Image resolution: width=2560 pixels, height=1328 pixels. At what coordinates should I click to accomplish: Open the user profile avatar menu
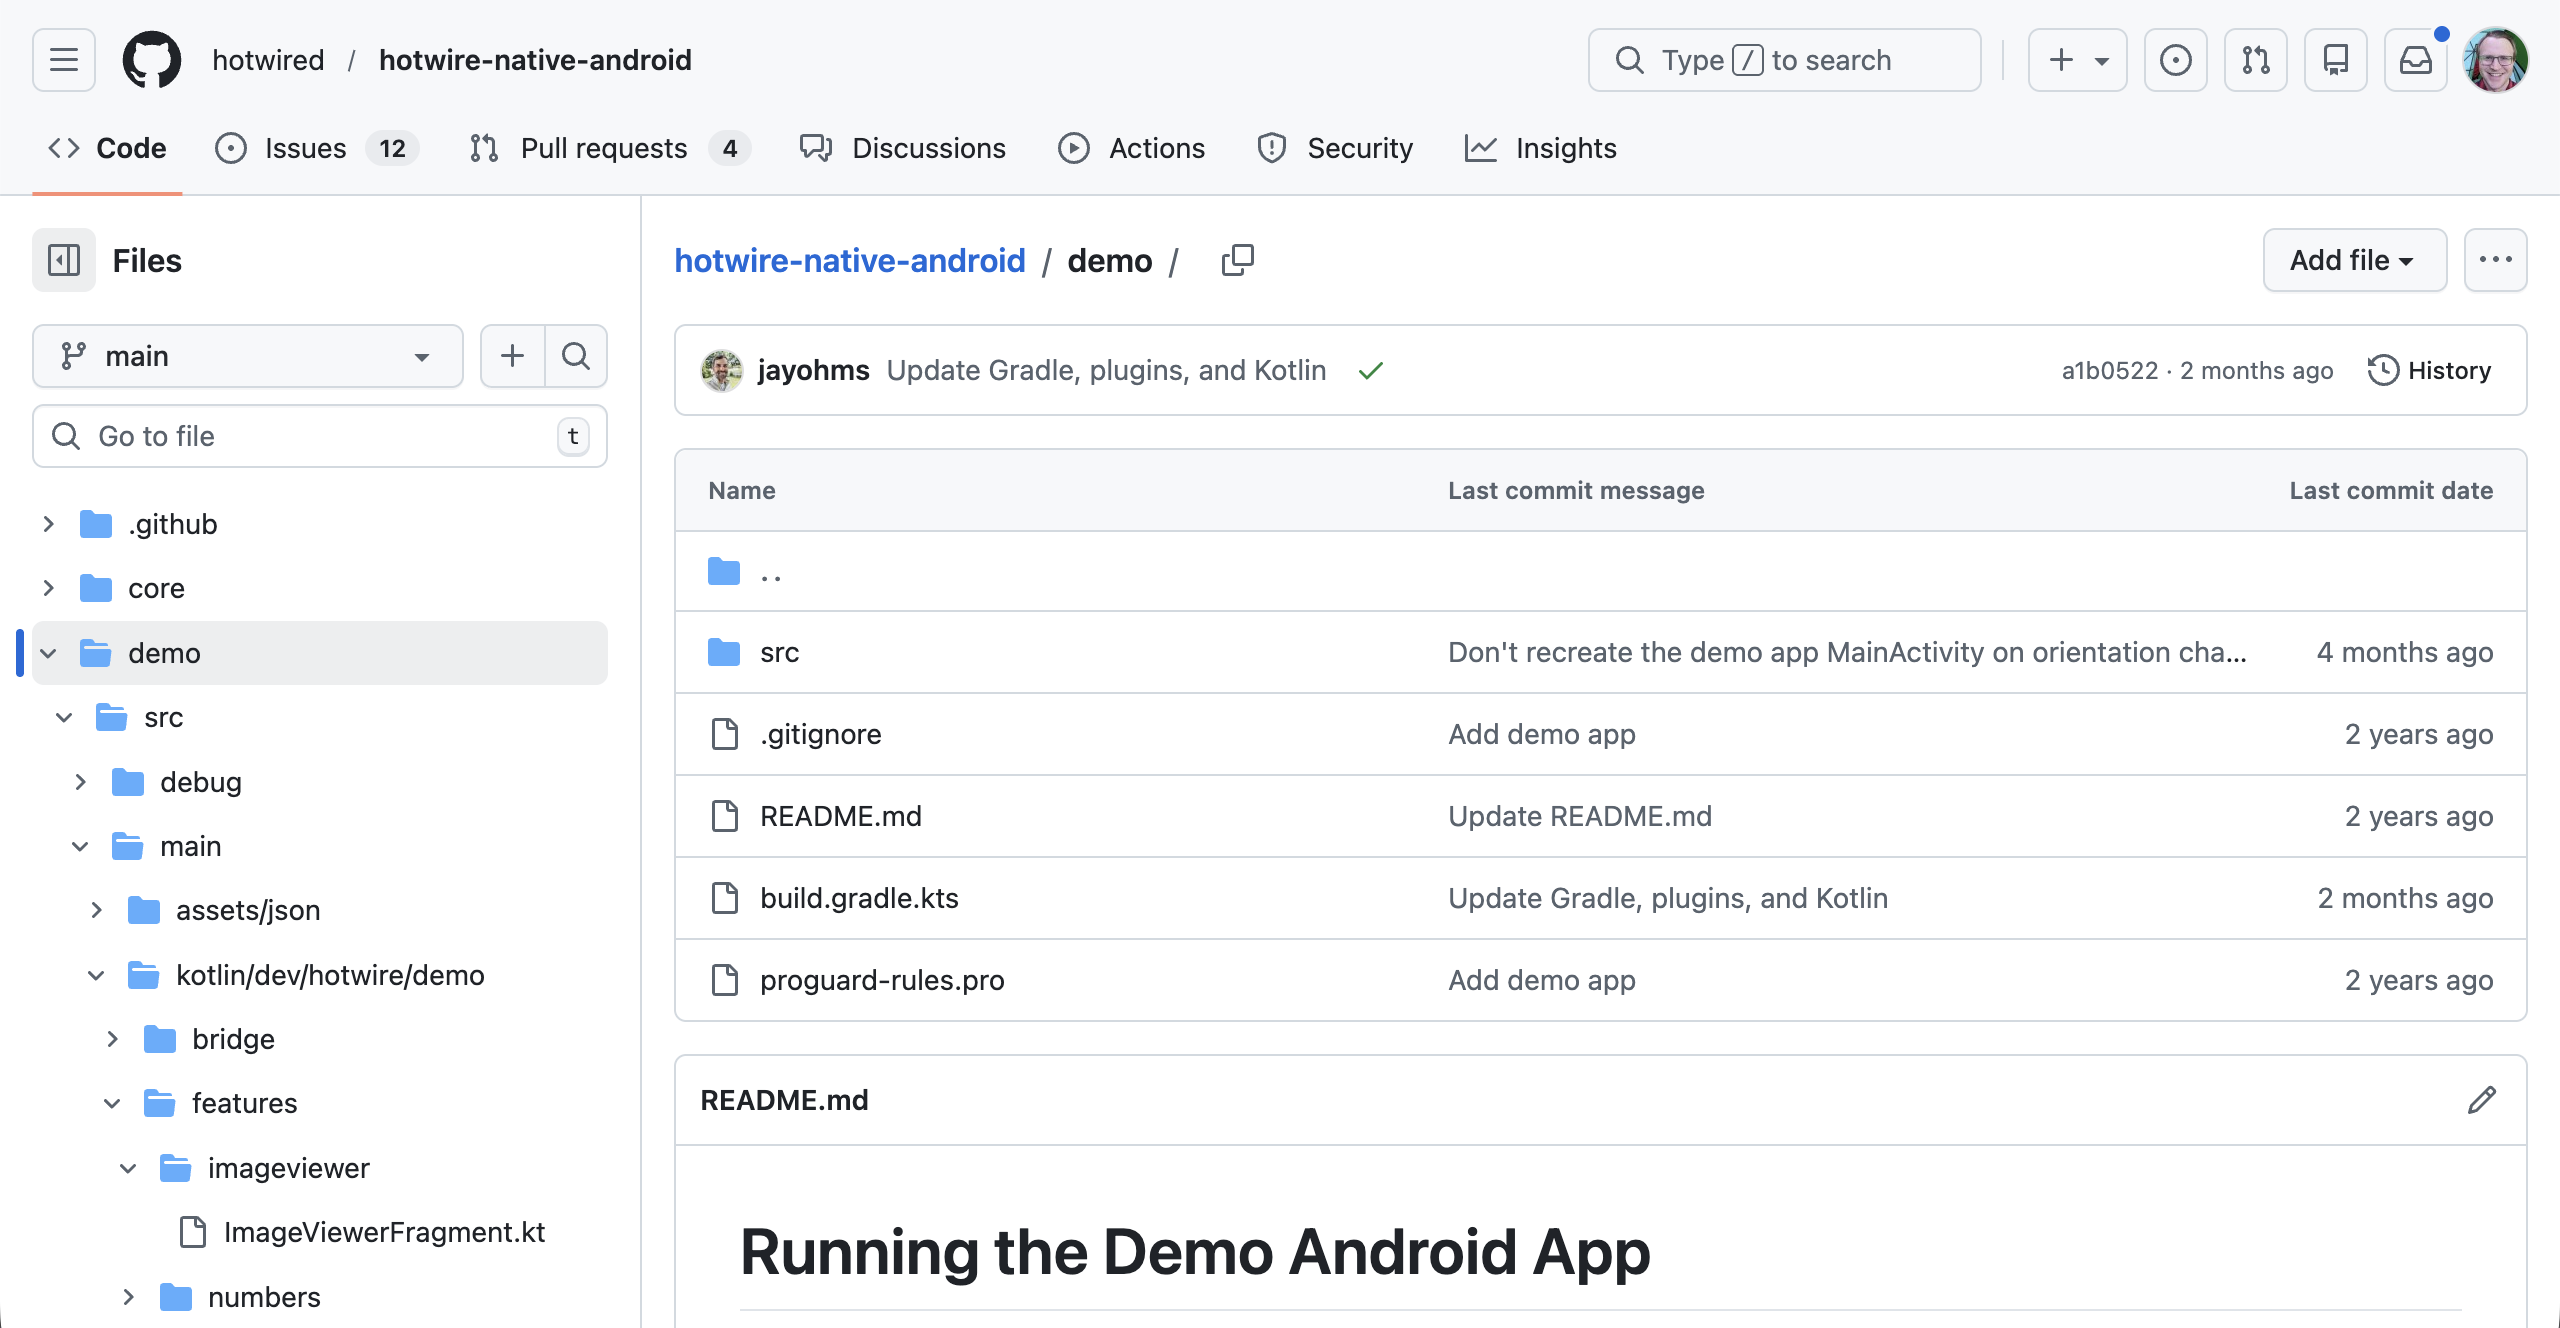coord(2495,60)
